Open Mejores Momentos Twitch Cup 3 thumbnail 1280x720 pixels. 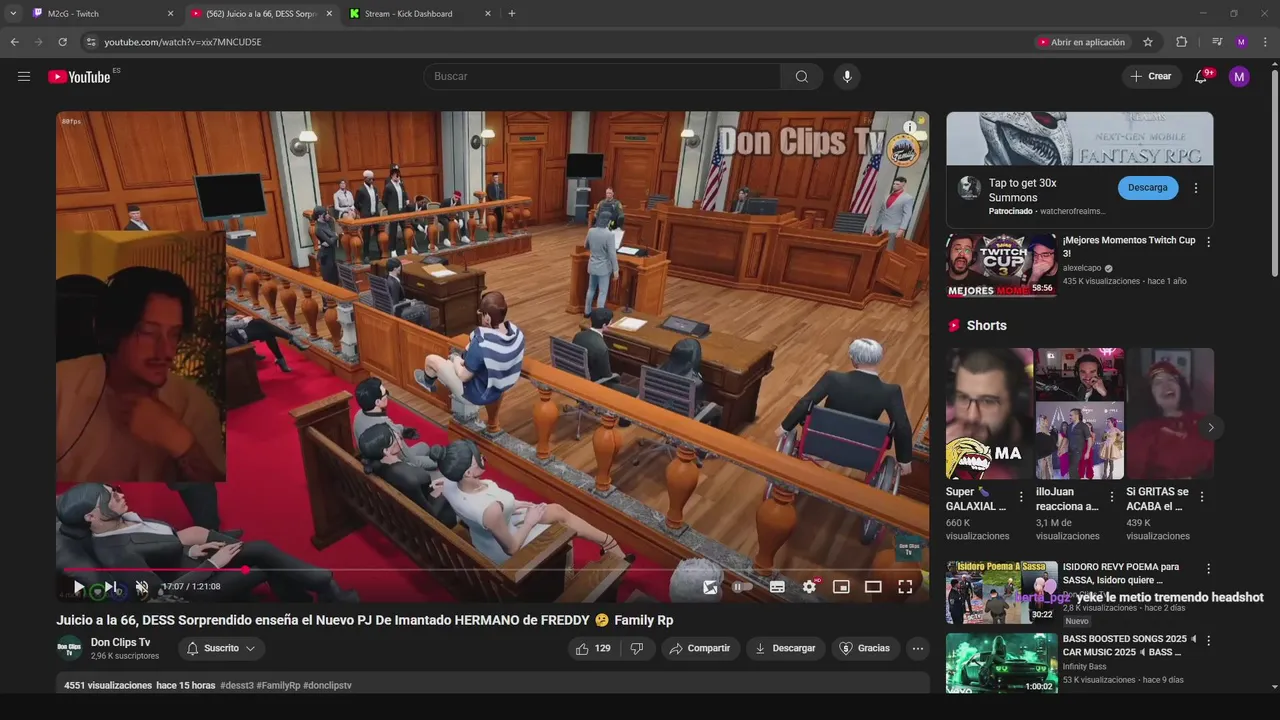[x=1001, y=265]
